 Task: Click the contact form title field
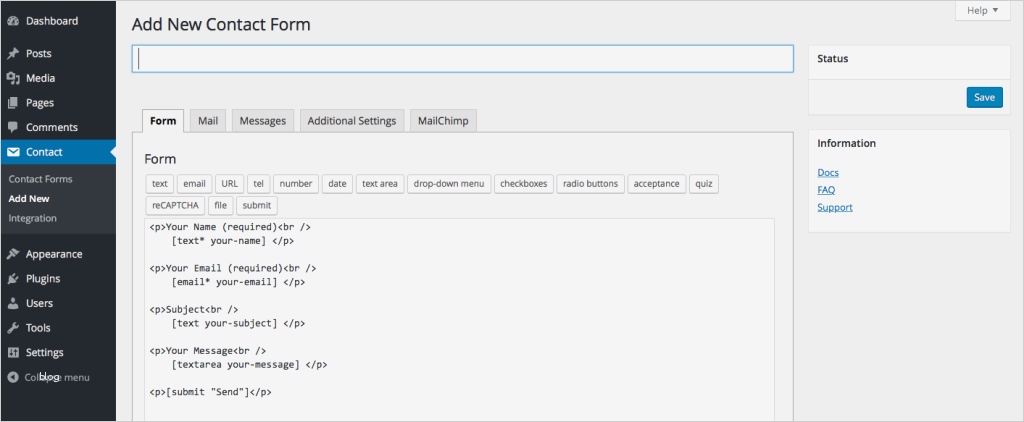[x=462, y=59]
